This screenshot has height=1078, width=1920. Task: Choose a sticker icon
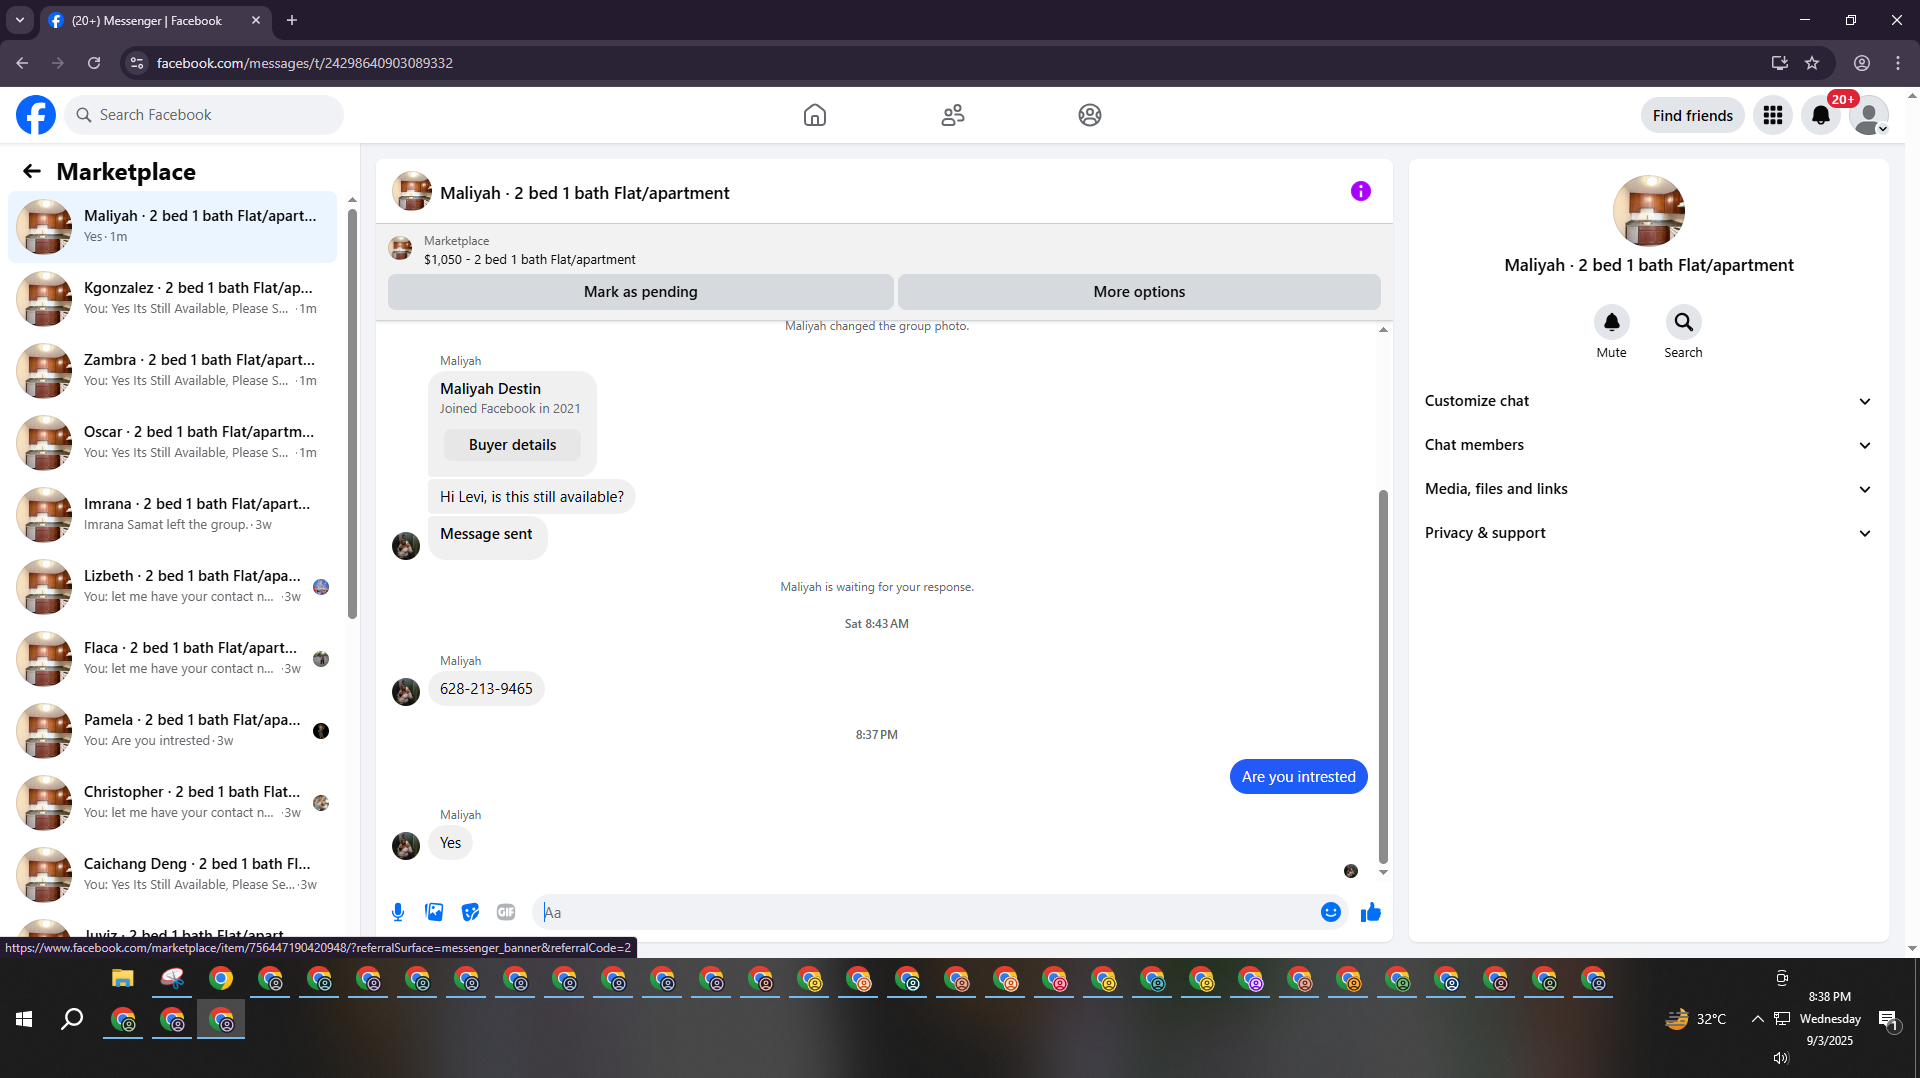pyautogui.click(x=470, y=912)
